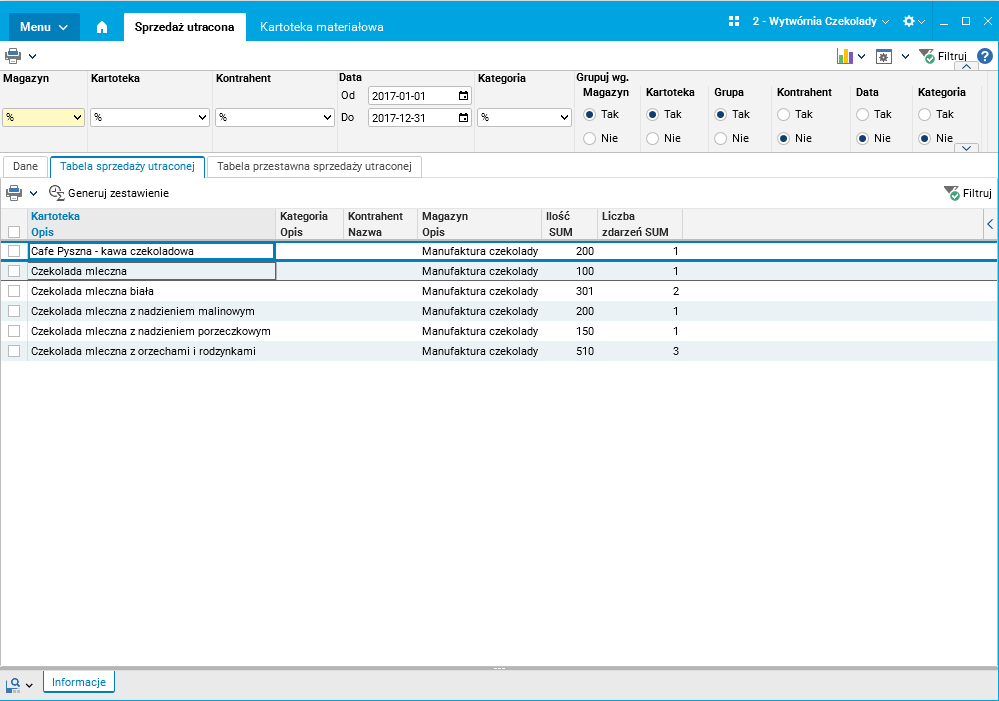Click the window settings icon beside the chart

coord(883,56)
